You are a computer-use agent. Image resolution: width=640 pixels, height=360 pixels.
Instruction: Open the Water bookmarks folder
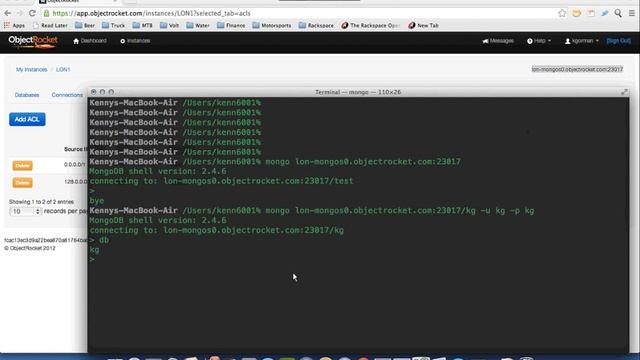198,25
